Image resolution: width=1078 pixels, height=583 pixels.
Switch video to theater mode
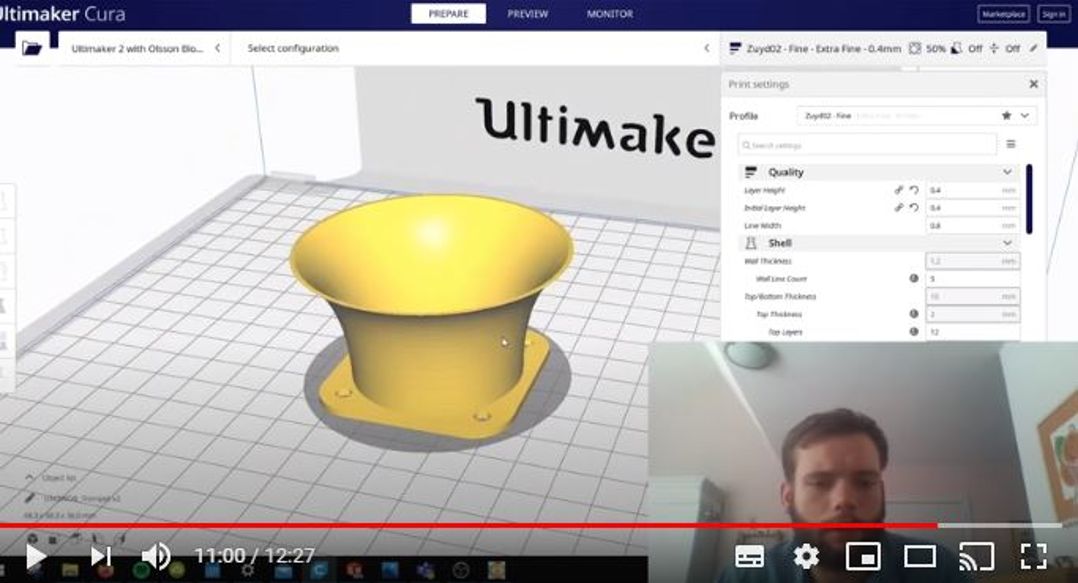919,556
